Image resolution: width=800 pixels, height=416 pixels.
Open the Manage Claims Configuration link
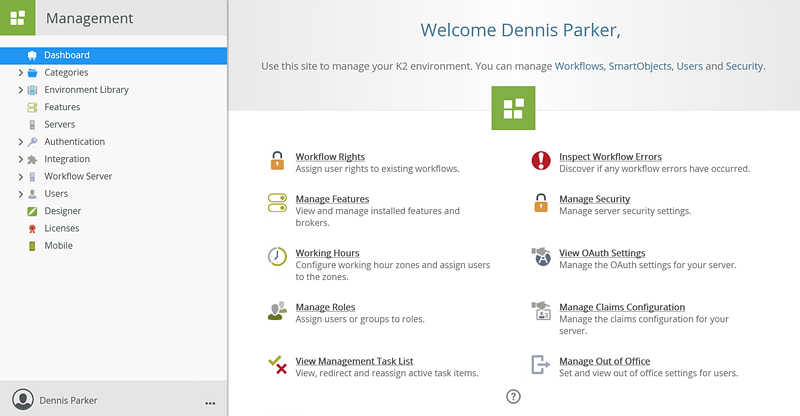[622, 307]
